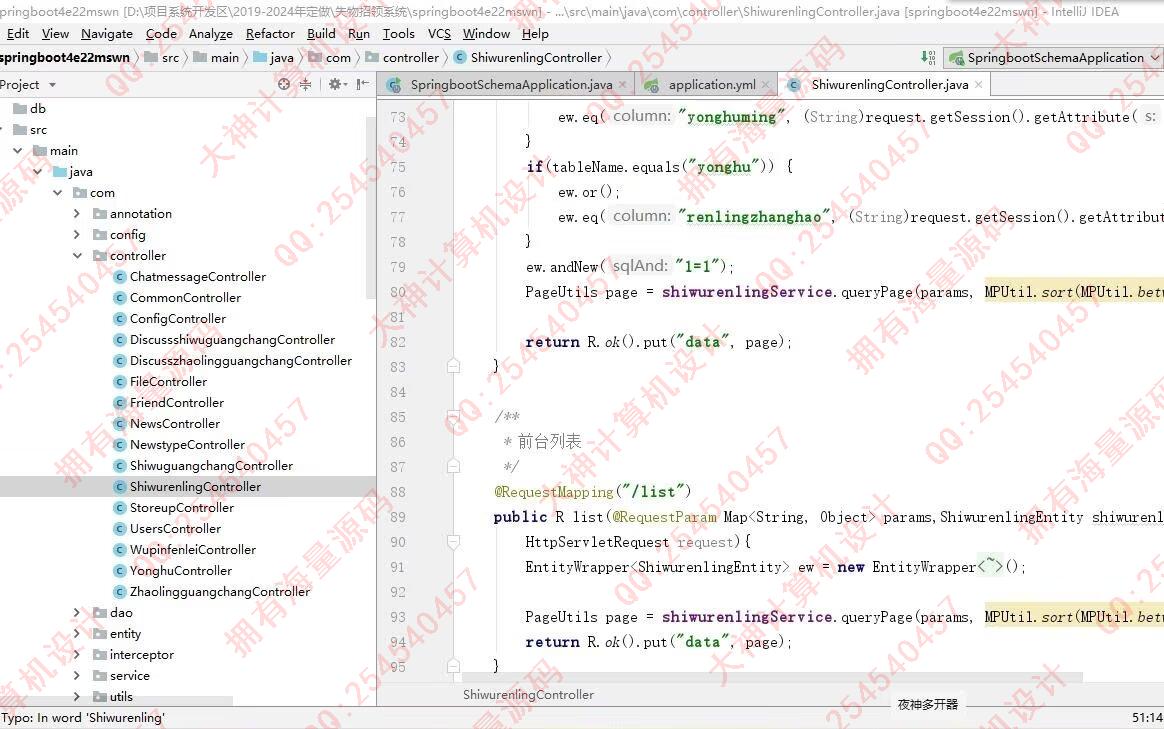Click the springboot4e22mswn breadcrumb
Image resolution: width=1164 pixels, height=729 pixels.
[x=65, y=57]
